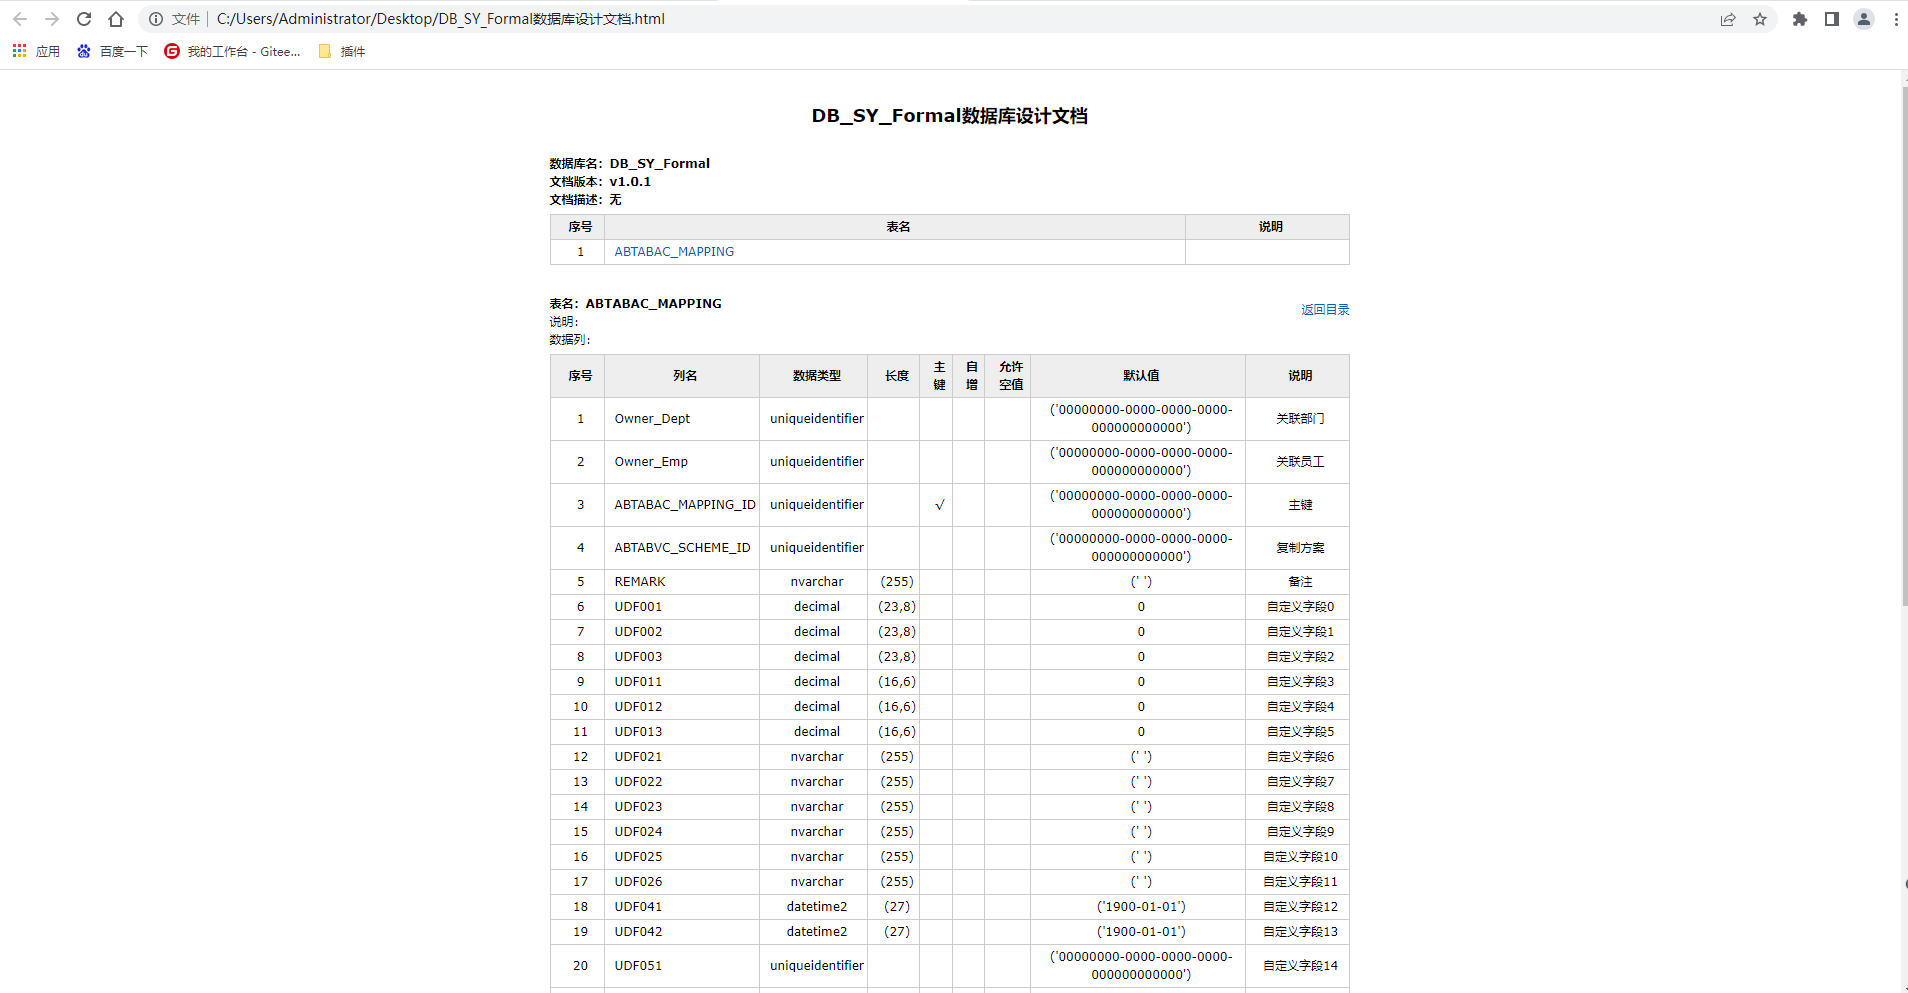This screenshot has height=993, width=1908.
Task: Click the UDF024 cell
Action: pos(682,832)
